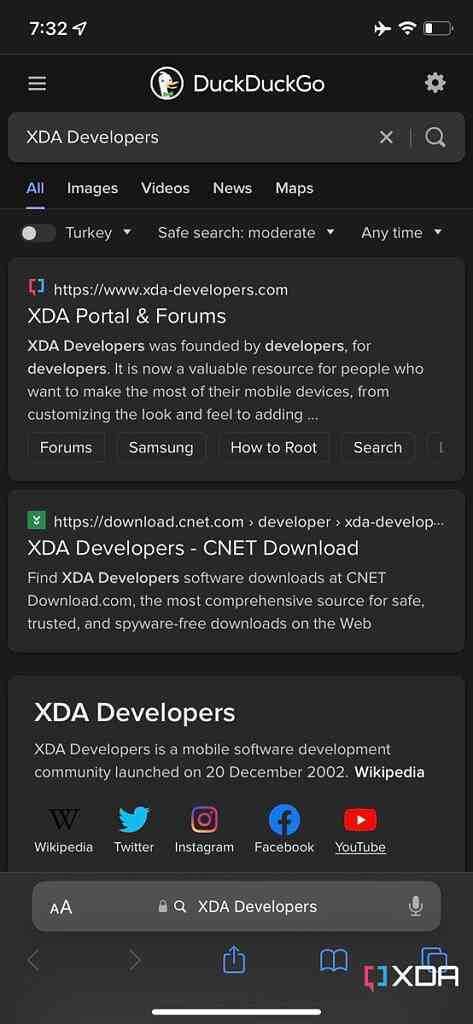
Task: Open the Any time filter dropdown
Action: pos(402,232)
